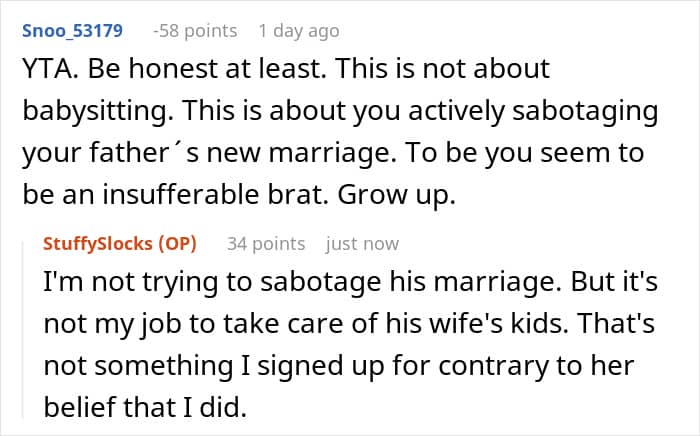Click "belief that I did." final line

(x=145, y=407)
